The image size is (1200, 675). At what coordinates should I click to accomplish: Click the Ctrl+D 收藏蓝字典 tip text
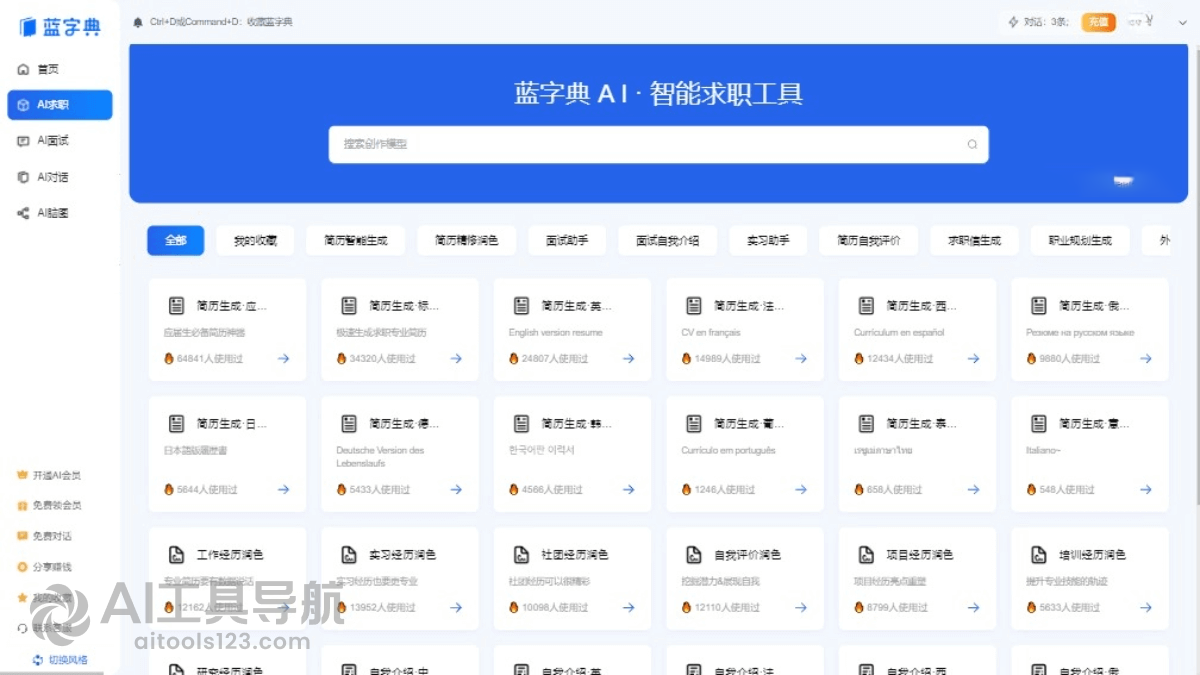point(221,22)
